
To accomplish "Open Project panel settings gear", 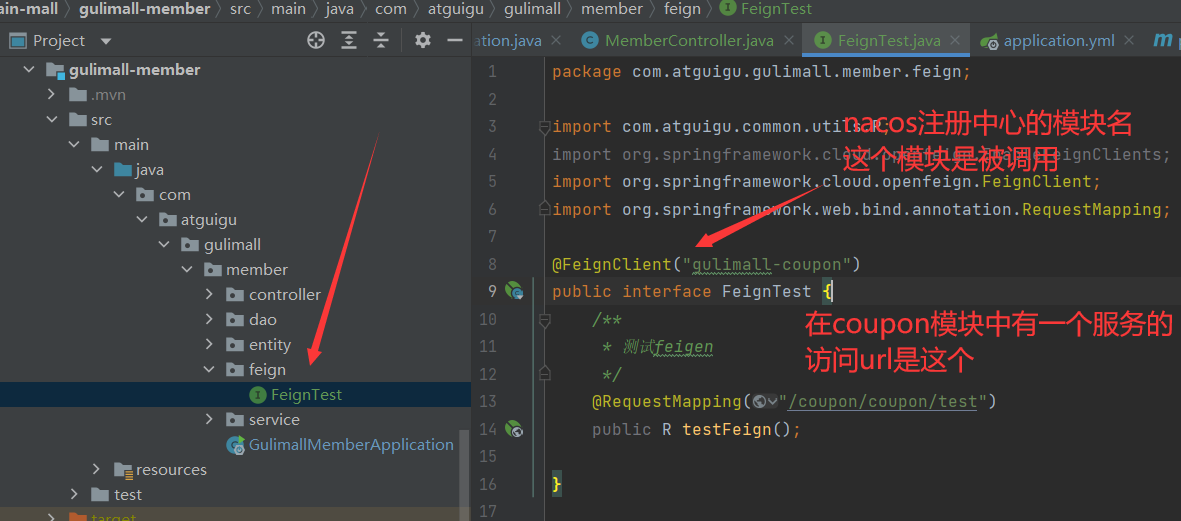I will click(423, 41).
